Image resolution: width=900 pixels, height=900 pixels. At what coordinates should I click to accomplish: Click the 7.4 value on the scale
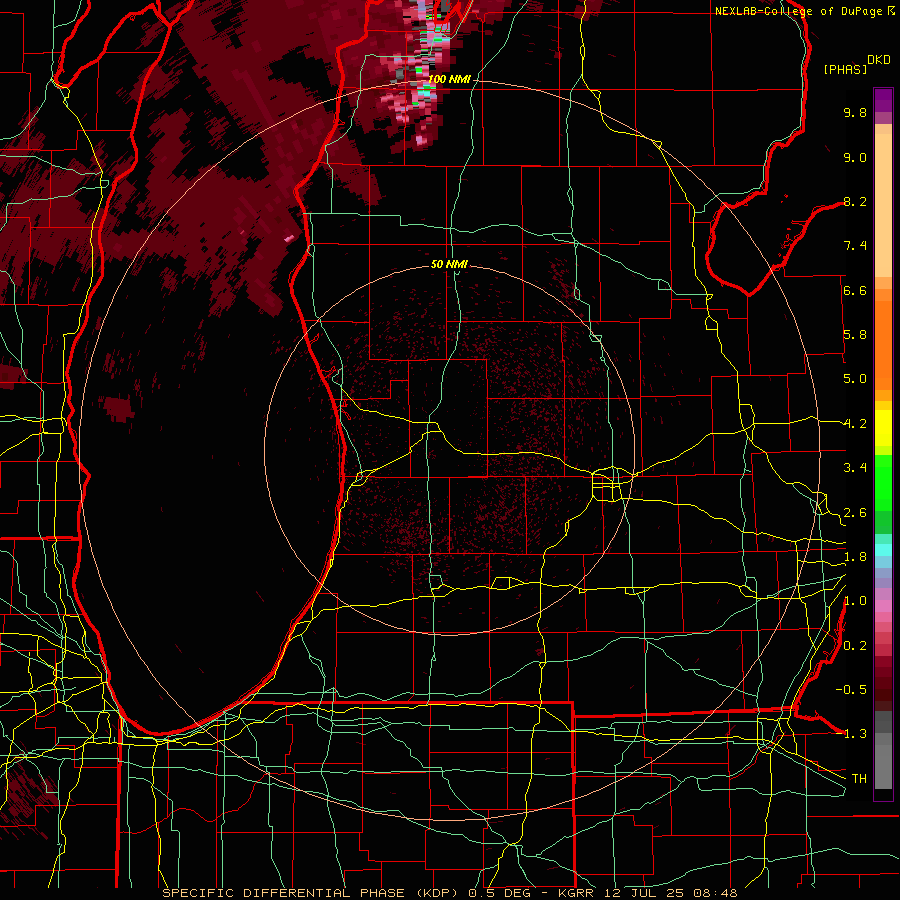tap(855, 246)
